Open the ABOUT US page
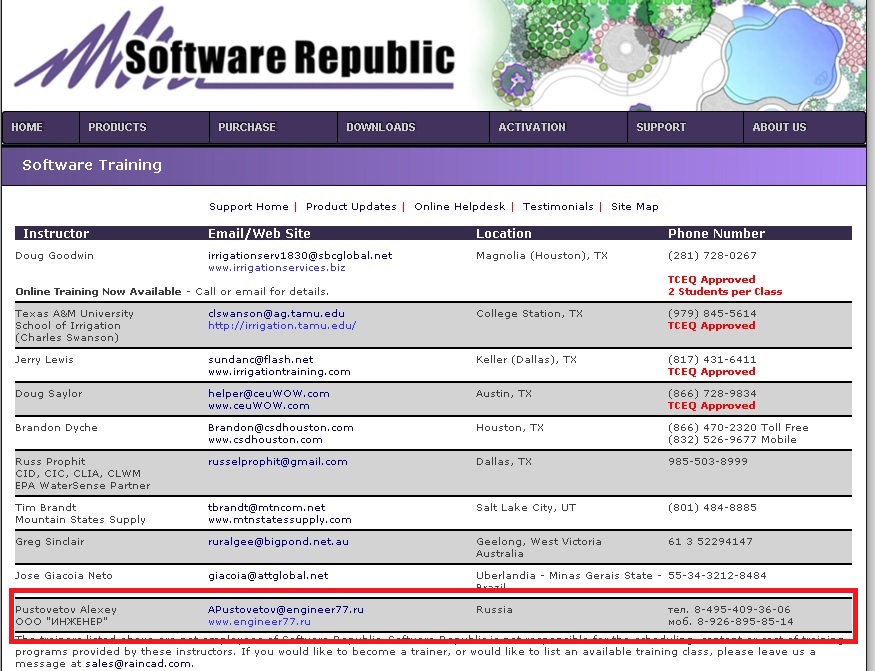875x671 pixels. (x=779, y=127)
